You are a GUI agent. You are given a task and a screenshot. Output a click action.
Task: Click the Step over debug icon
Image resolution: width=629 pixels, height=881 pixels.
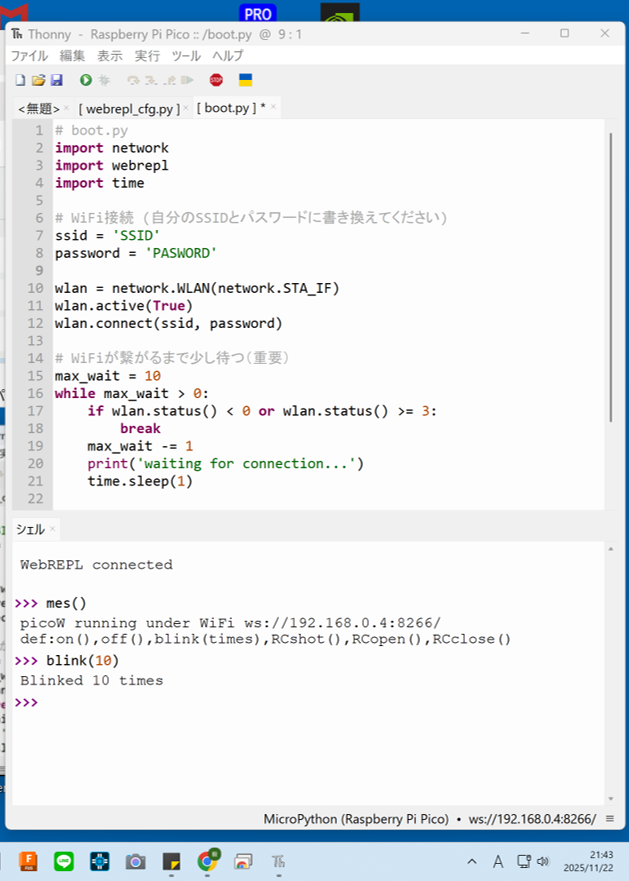pyautogui.click(x=133, y=80)
